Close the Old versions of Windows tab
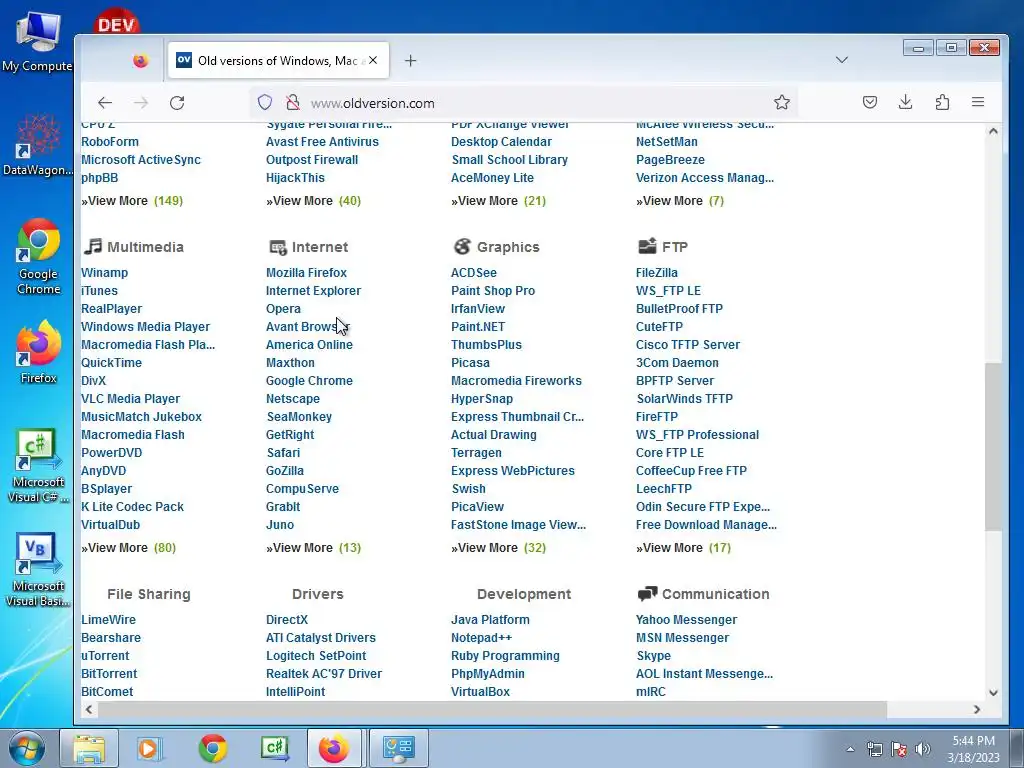This screenshot has height=768, width=1024. coord(373,60)
